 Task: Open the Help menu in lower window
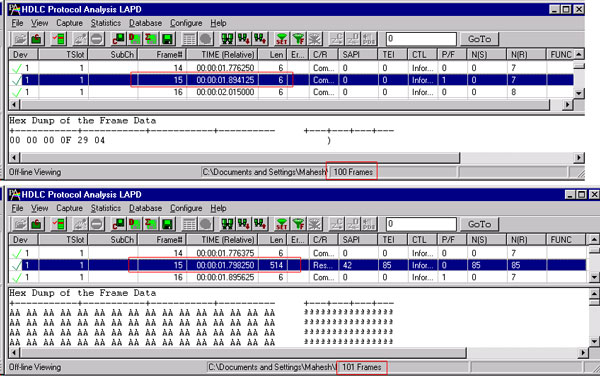pos(218,208)
